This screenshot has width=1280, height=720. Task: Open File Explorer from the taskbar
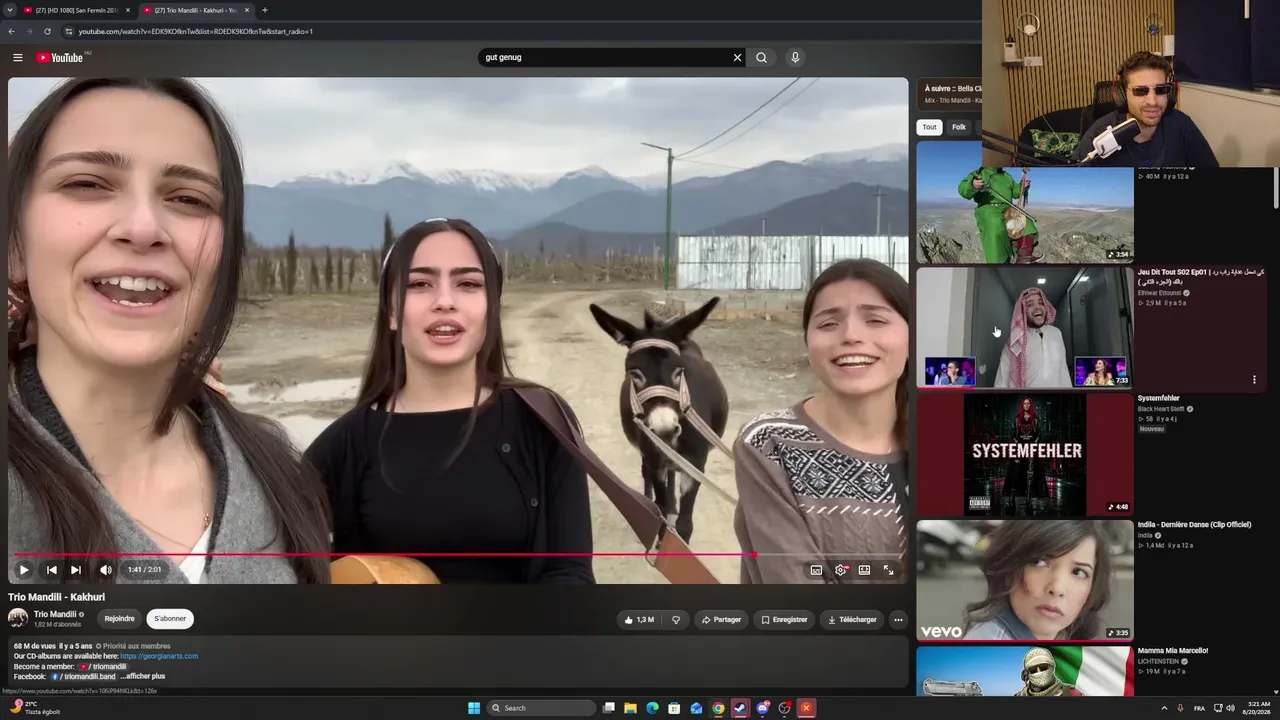coord(630,708)
